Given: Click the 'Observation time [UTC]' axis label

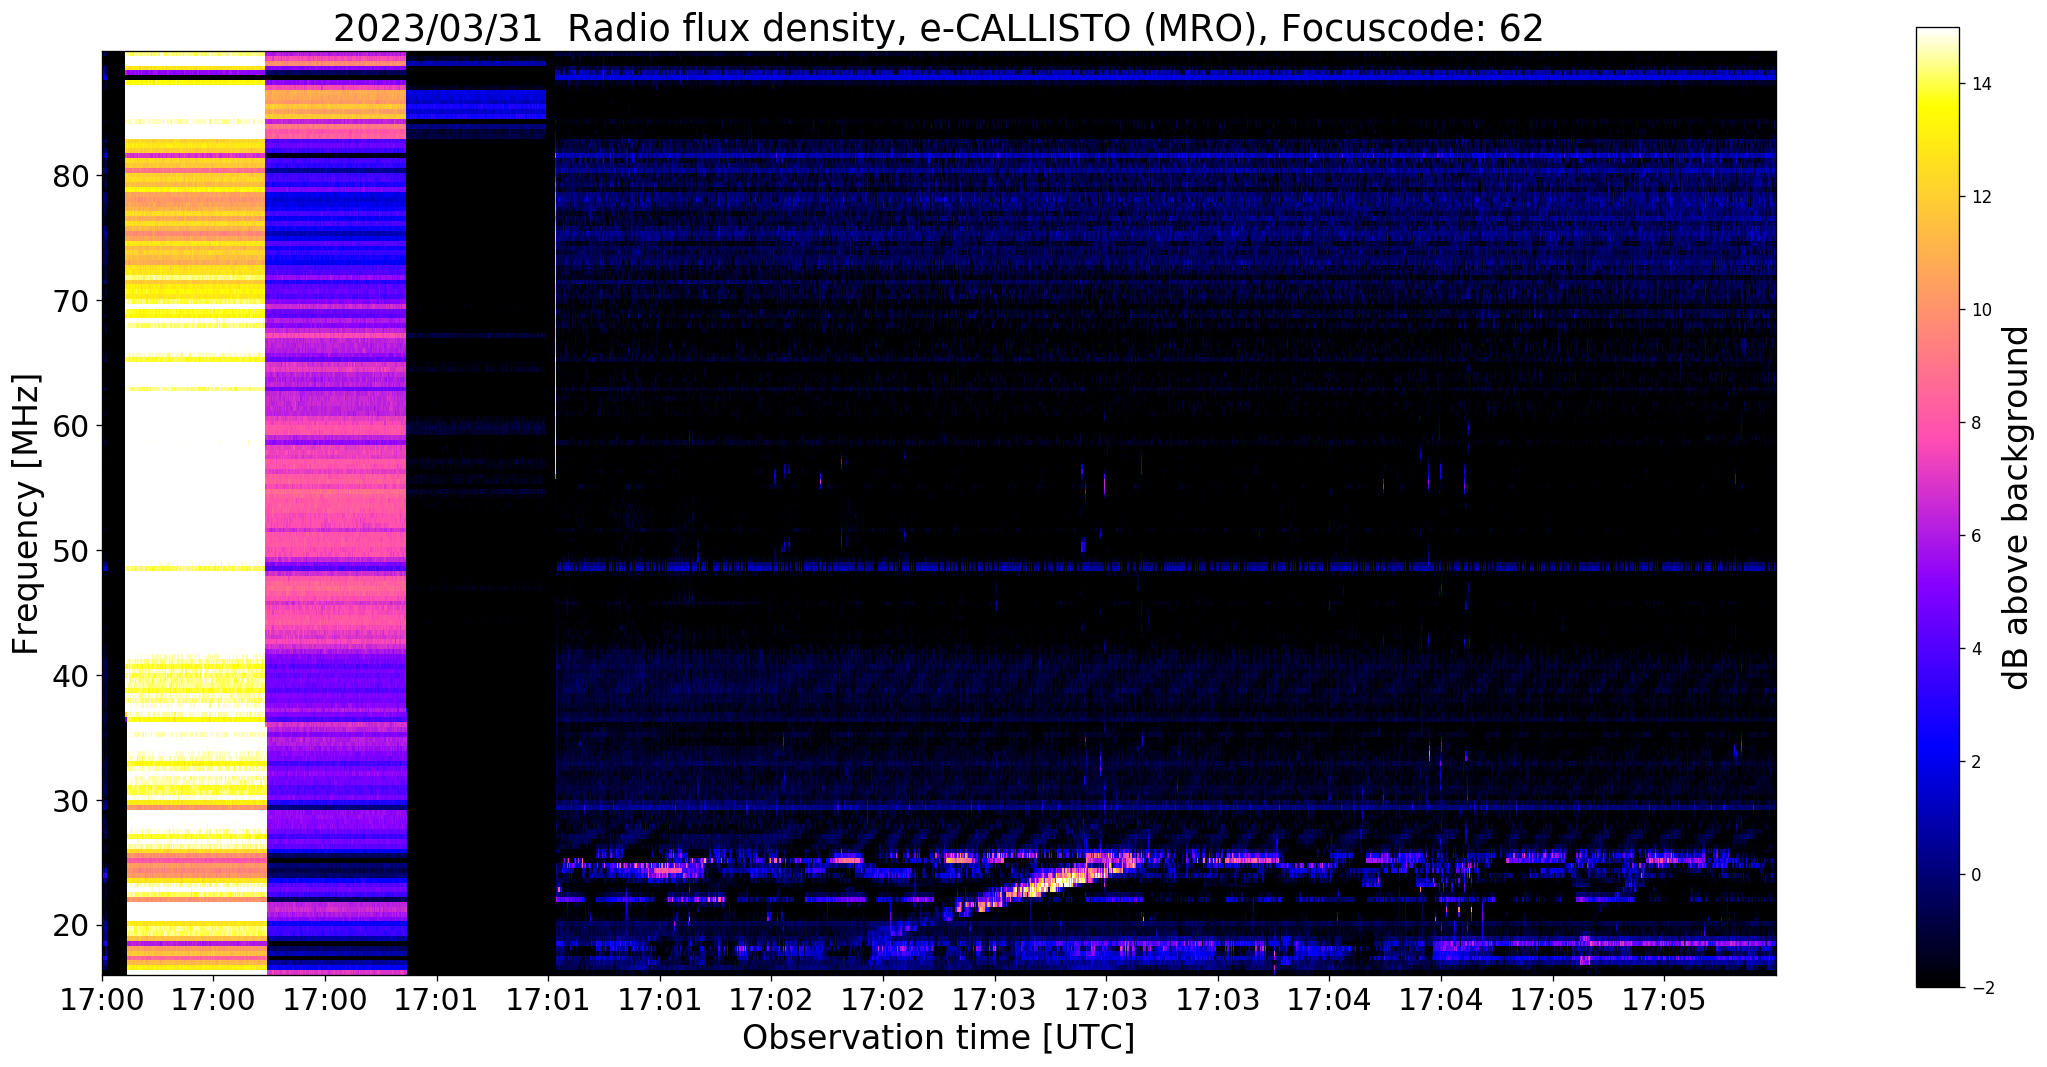Looking at the screenshot, I should pos(938,1037).
